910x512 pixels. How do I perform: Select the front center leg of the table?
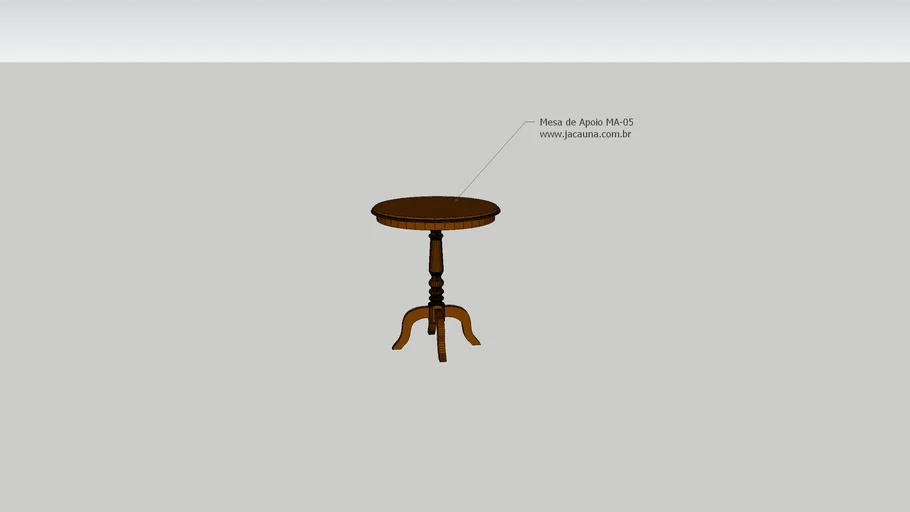click(x=440, y=340)
